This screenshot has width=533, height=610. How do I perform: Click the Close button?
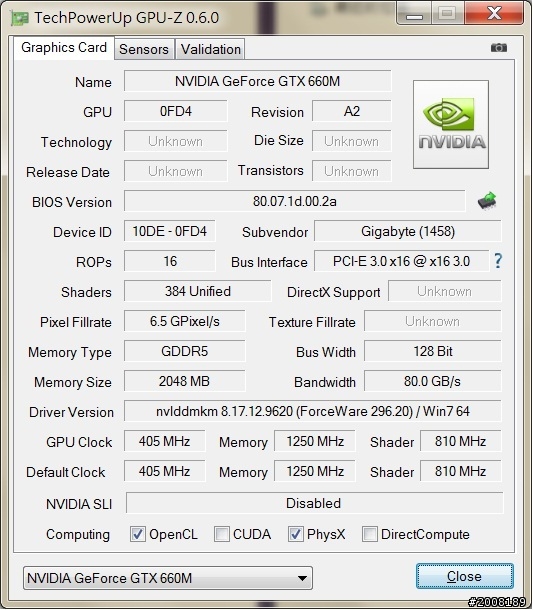click(465, 576)
